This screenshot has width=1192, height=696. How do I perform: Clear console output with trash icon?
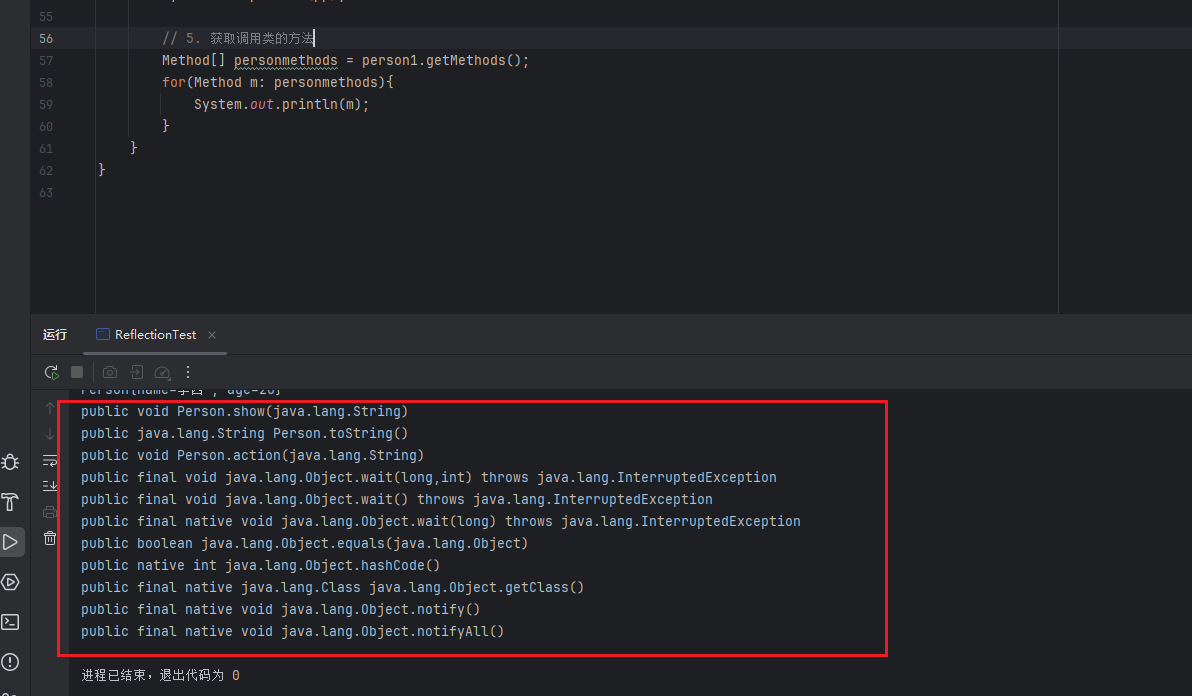(x=50, y=538)
